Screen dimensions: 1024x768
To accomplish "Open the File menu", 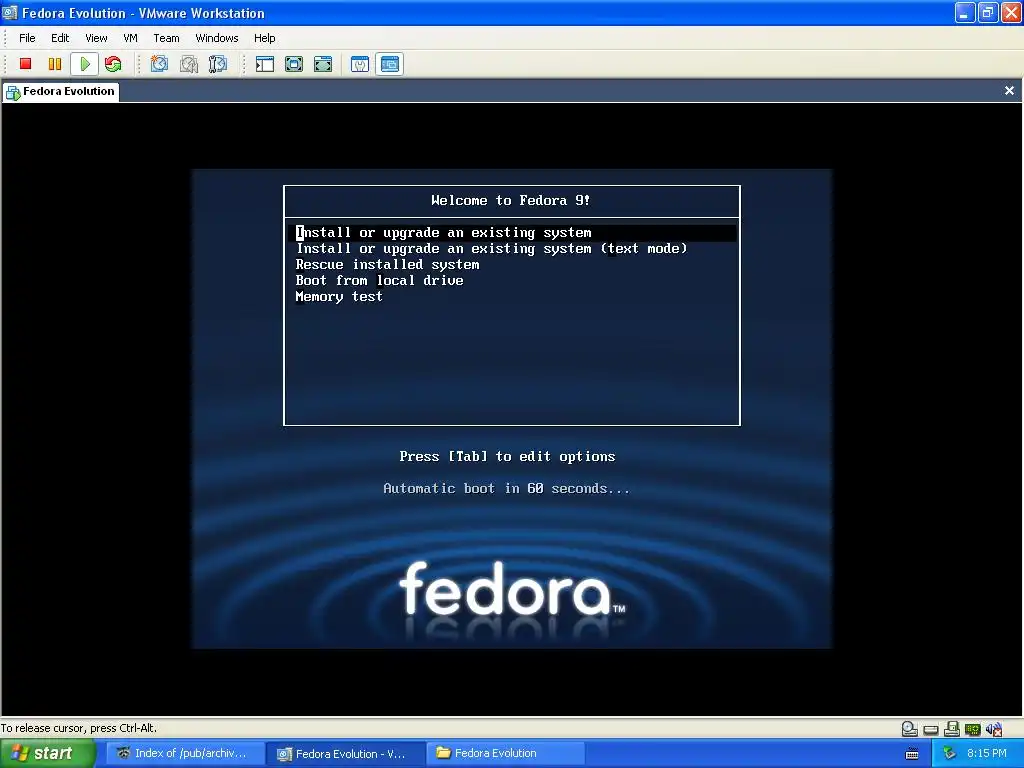I will click(27, 38).
